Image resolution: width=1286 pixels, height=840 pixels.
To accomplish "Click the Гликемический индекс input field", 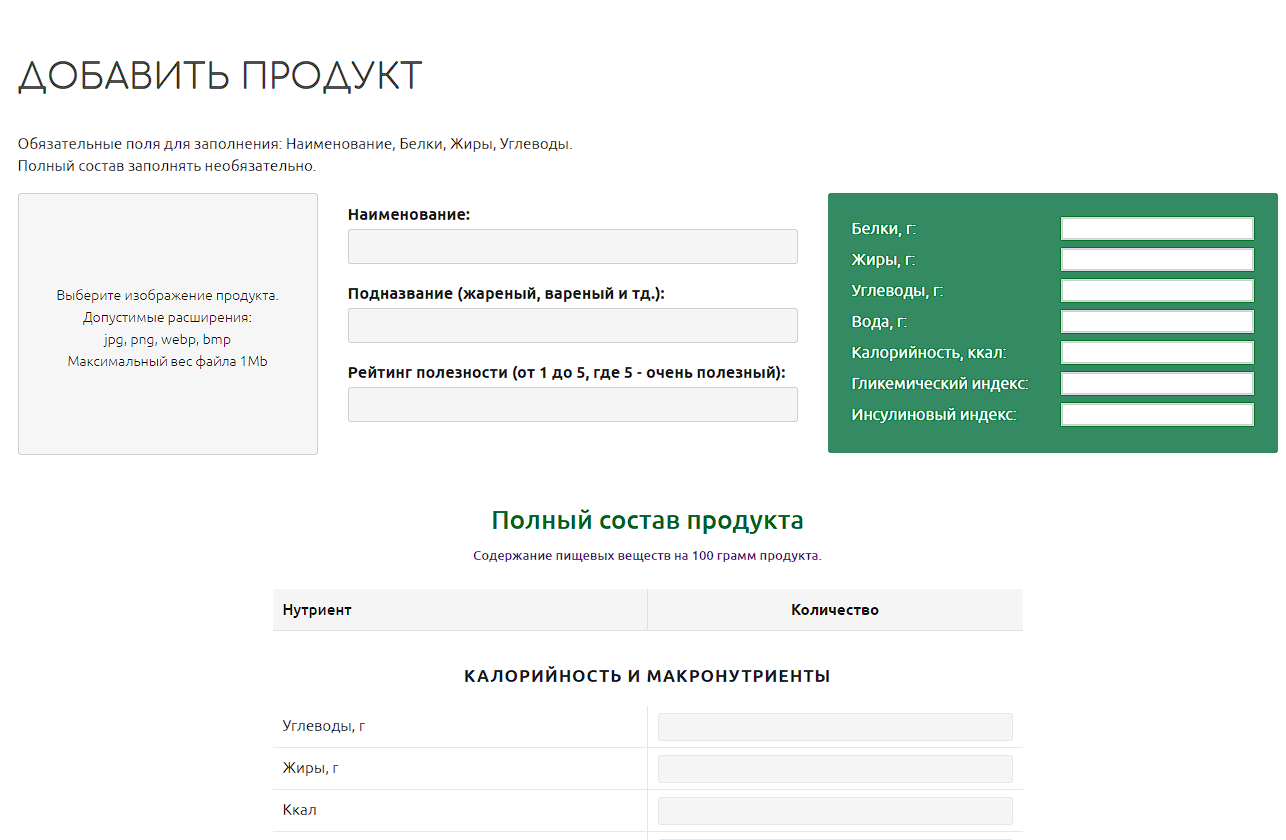I will [x=1156, y=384].
